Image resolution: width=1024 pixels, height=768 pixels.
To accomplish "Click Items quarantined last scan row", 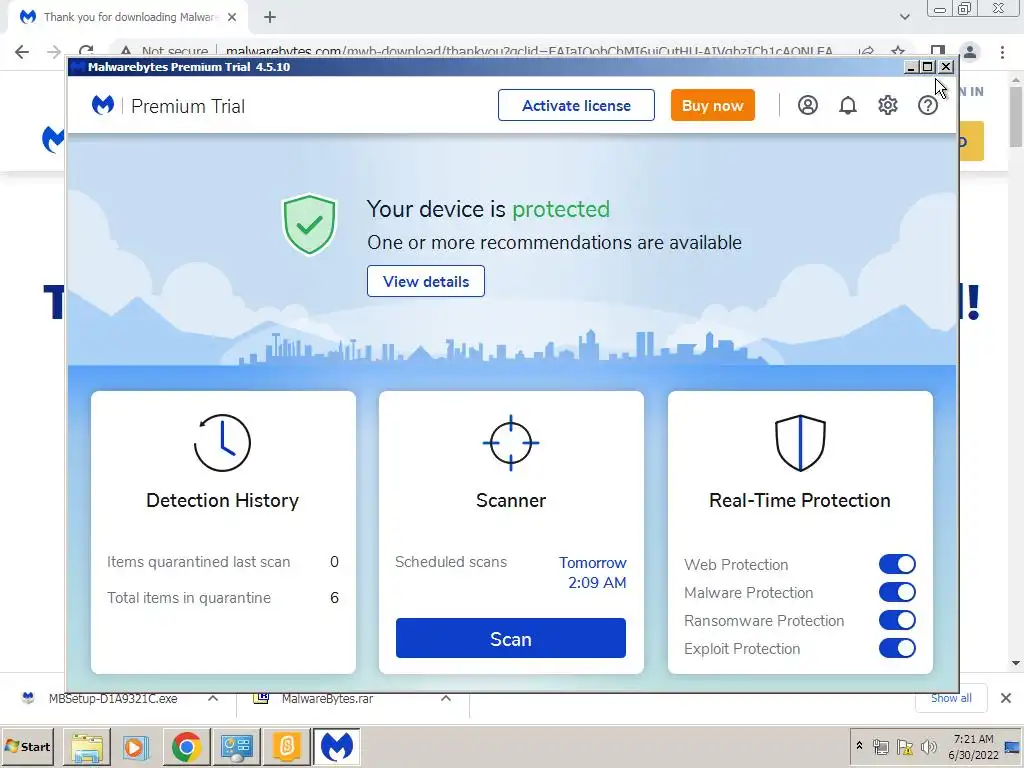I will tap(223, 562).
